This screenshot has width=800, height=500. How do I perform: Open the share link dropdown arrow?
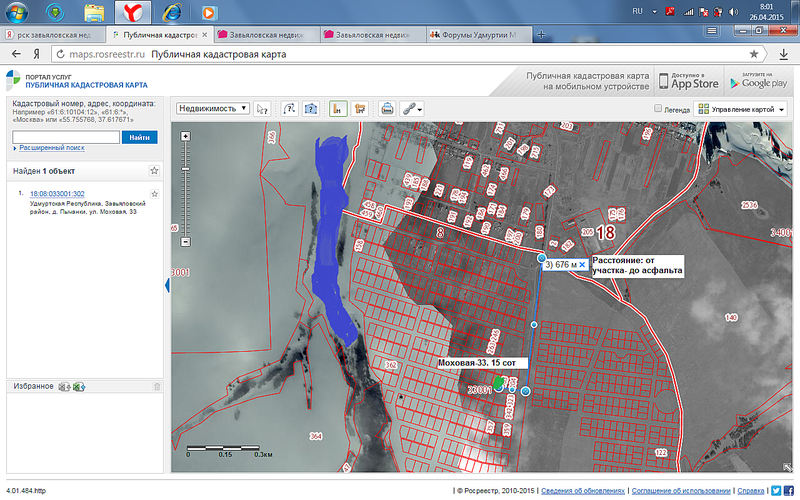click(422, 110)
